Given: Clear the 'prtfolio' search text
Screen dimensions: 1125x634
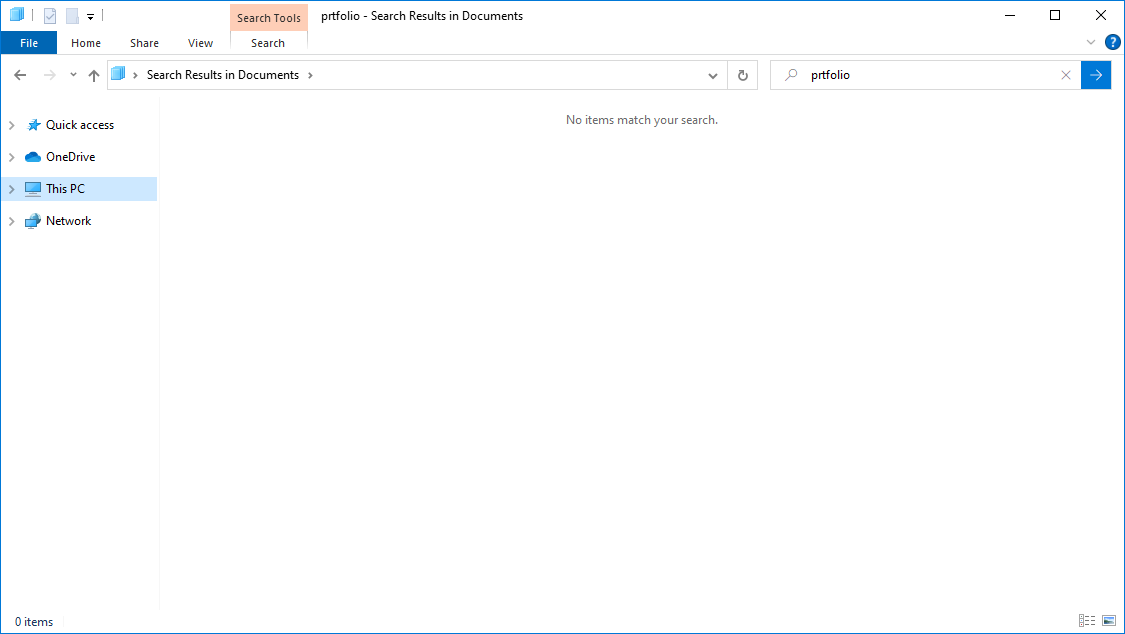Looking at the screenshot, I should click(x=1066, y=75).
